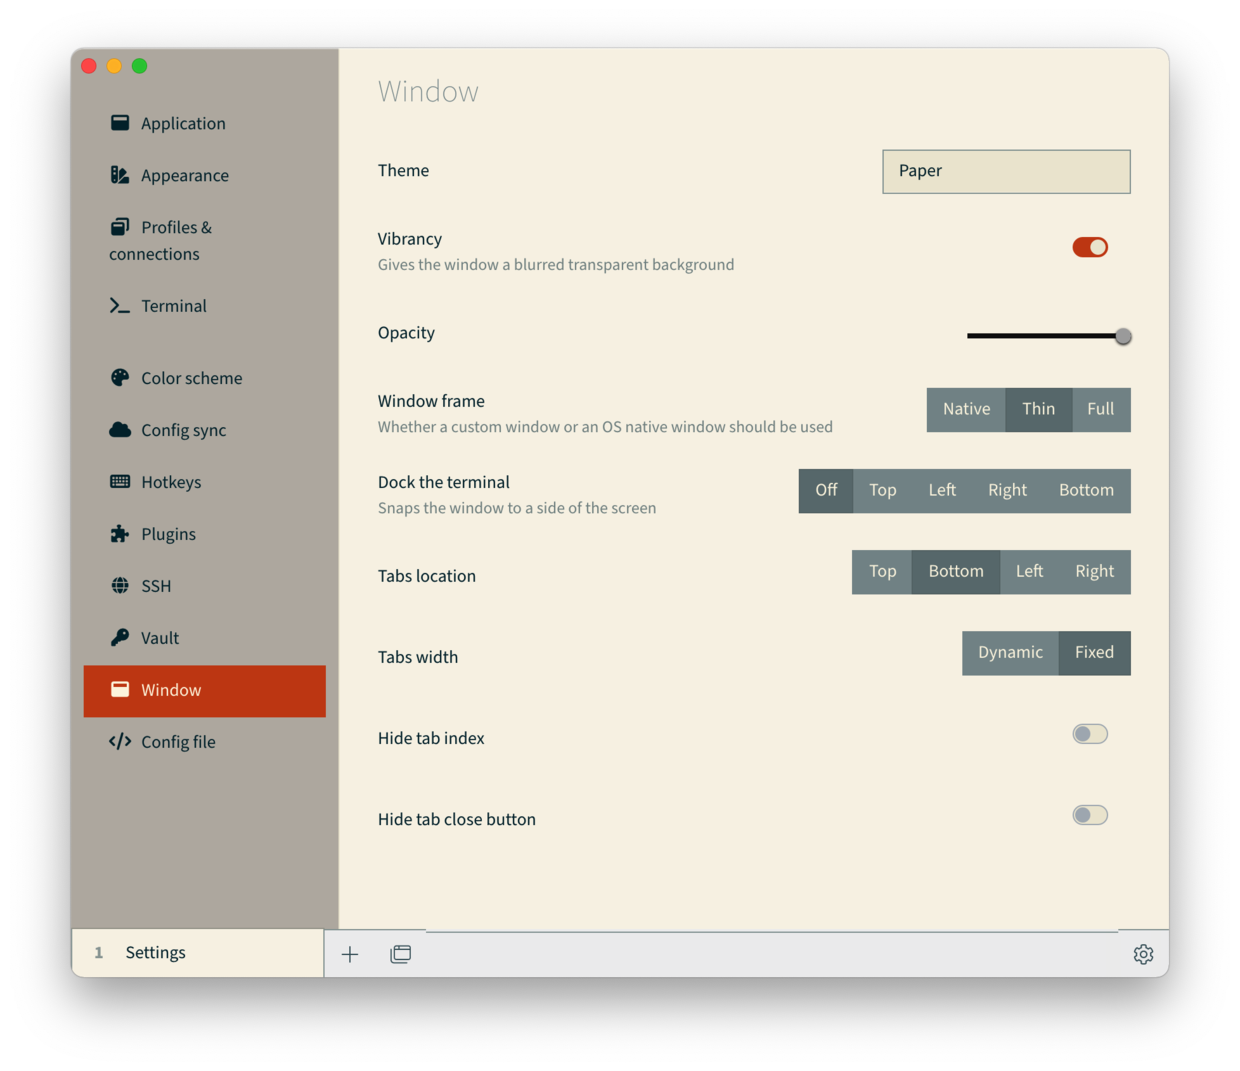Click the settings gear icon
The image size is (1240, 1071).
tap(1143, 954)
